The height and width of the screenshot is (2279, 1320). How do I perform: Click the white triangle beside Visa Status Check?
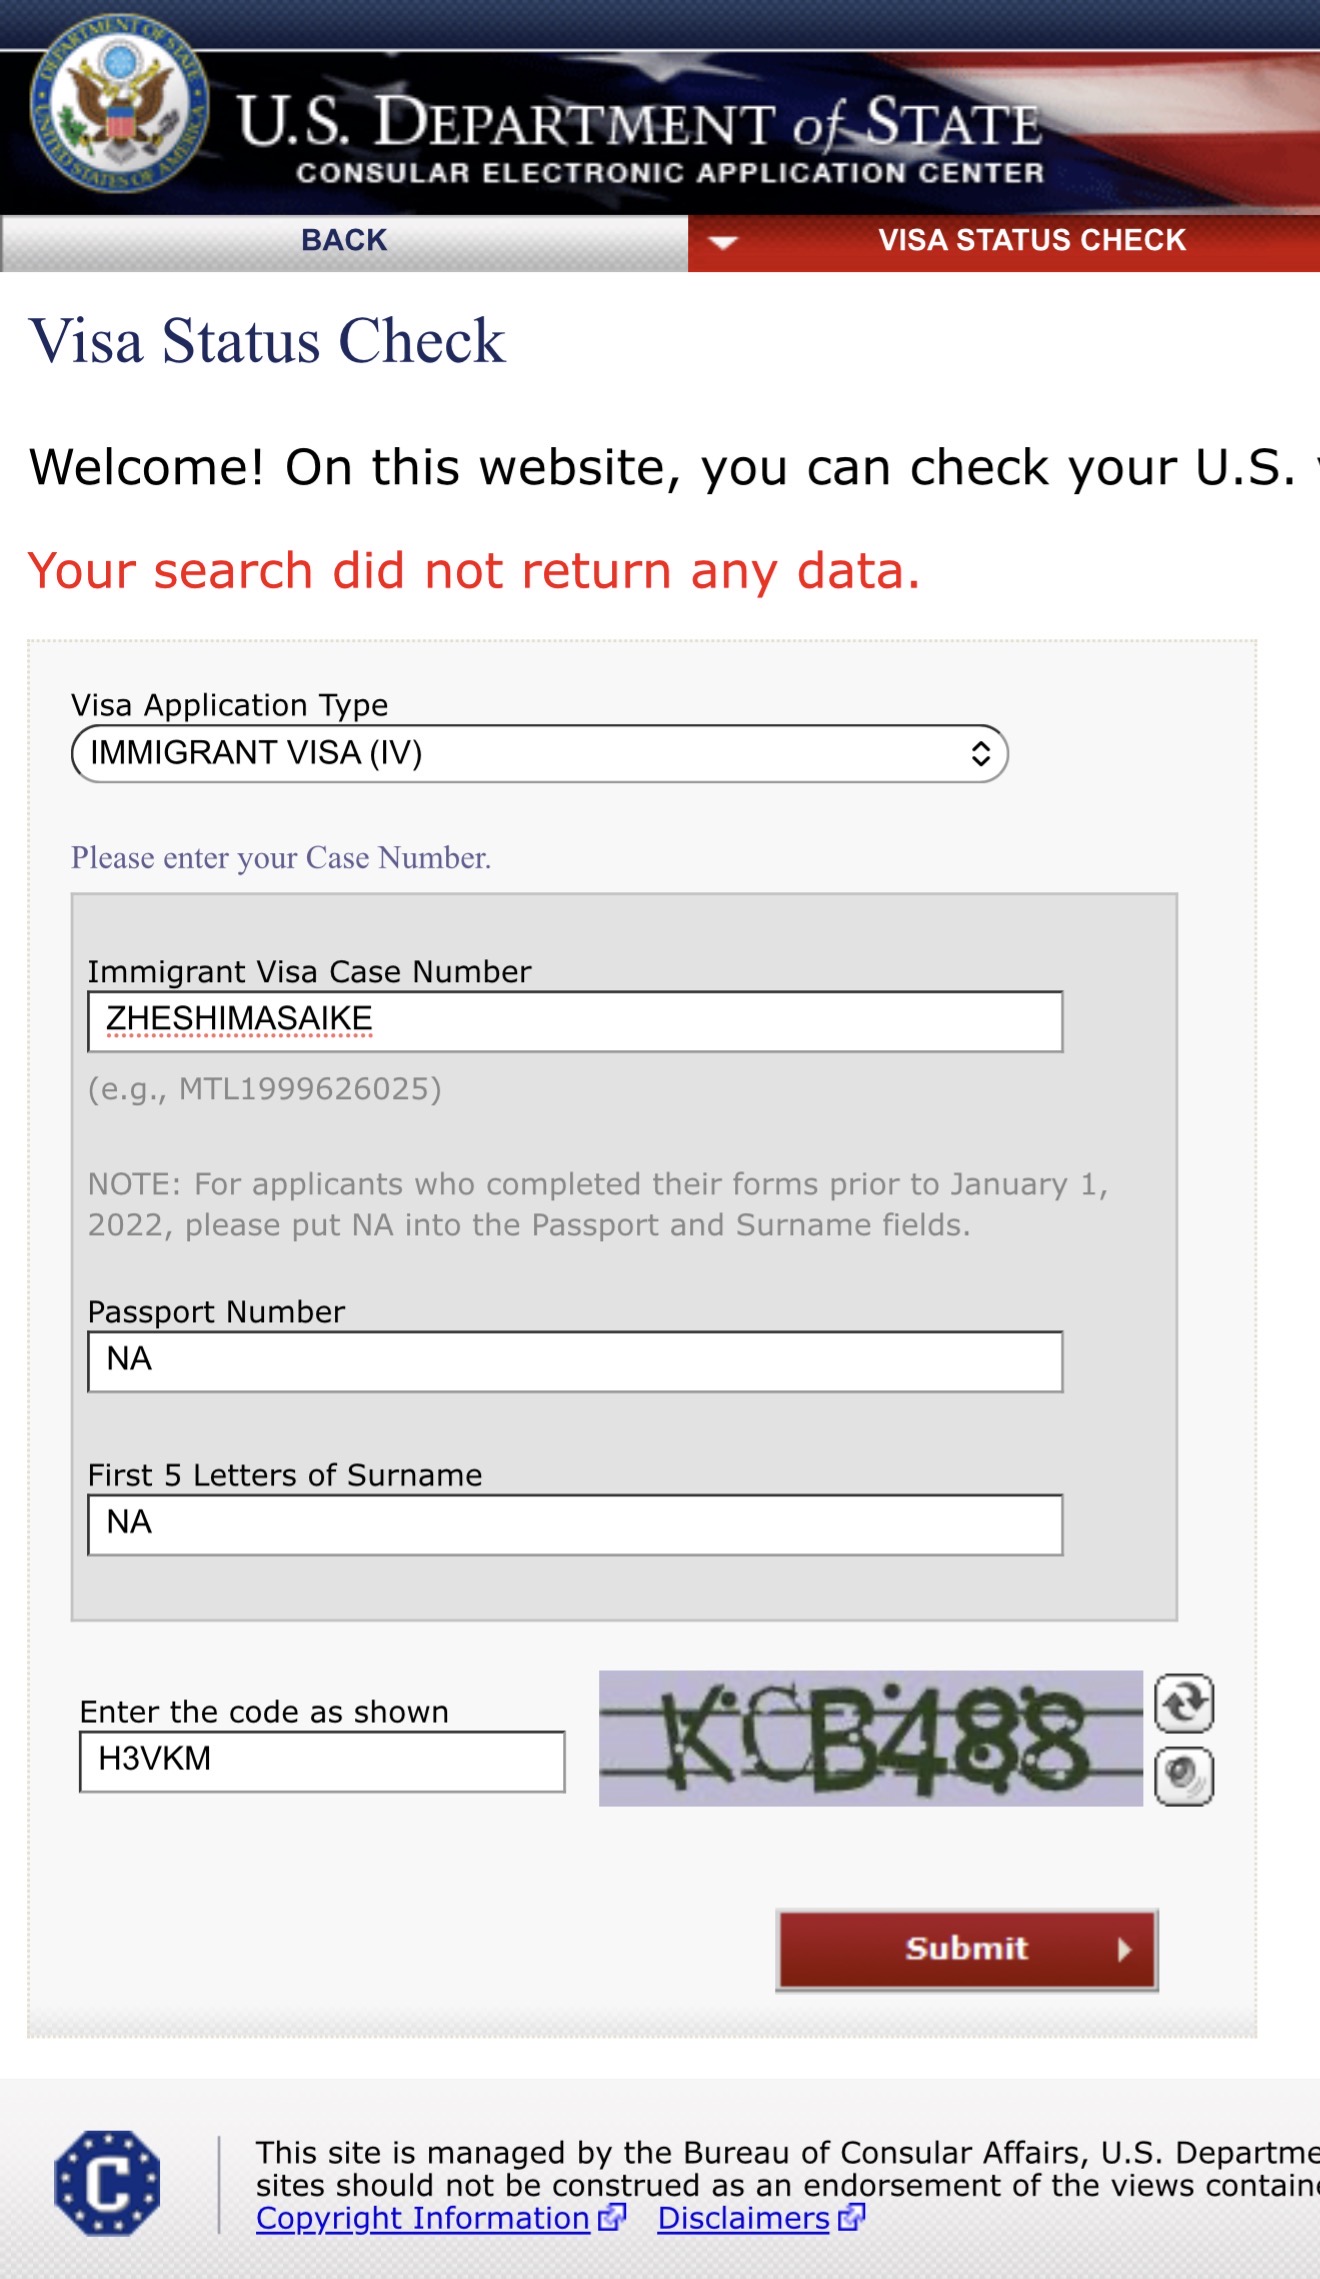[722, 241]
